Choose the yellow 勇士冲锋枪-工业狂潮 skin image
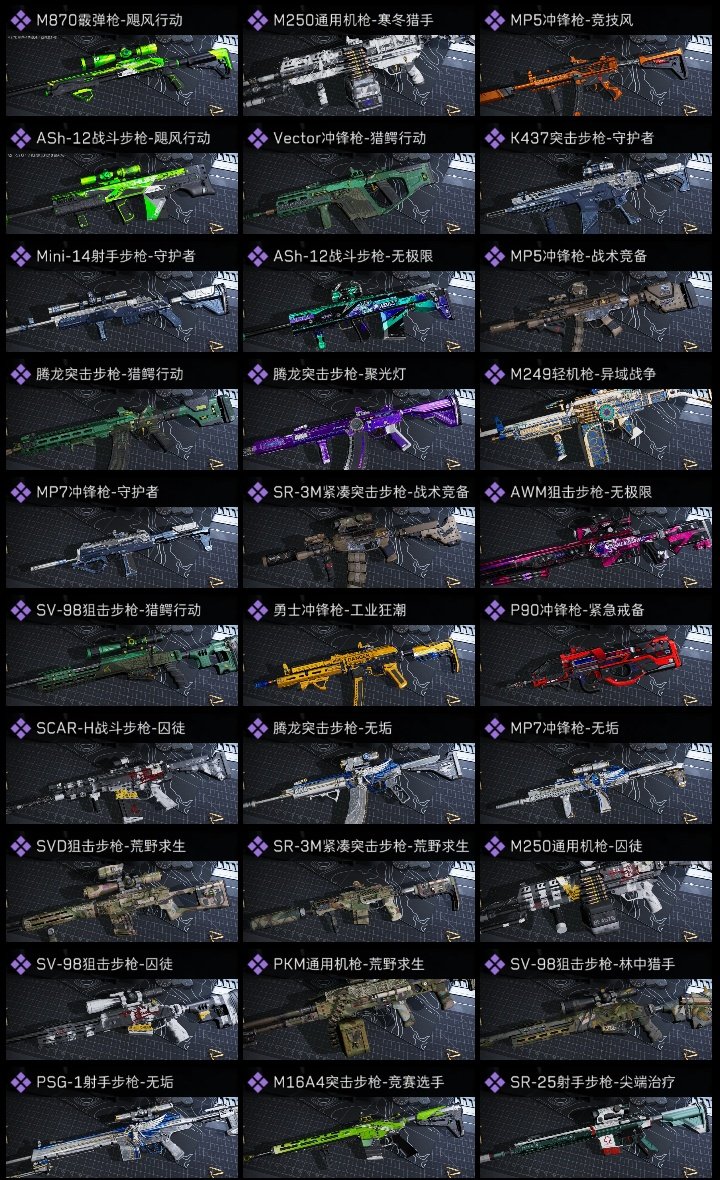 tap(359, 665)
